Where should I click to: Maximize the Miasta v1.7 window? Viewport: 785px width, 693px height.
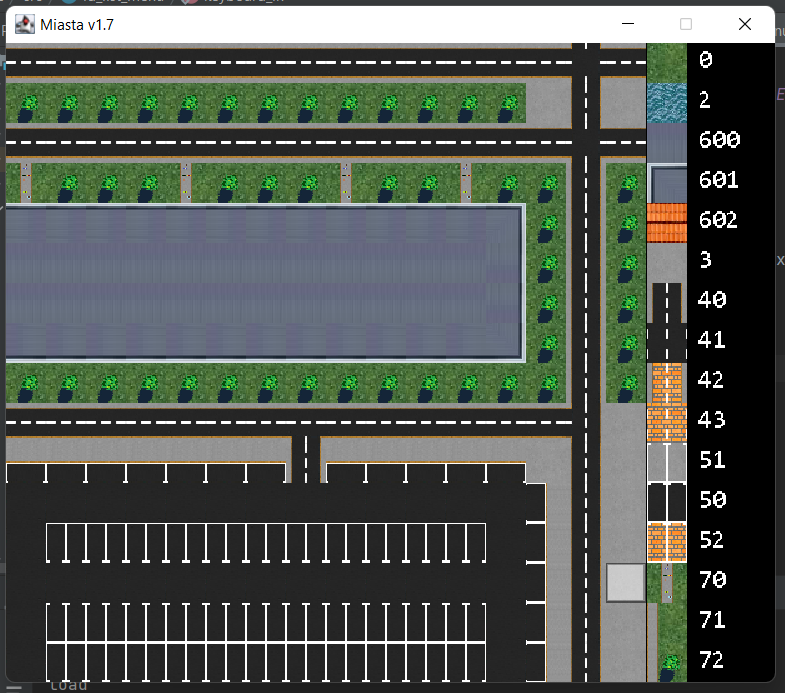pos(686,24)
